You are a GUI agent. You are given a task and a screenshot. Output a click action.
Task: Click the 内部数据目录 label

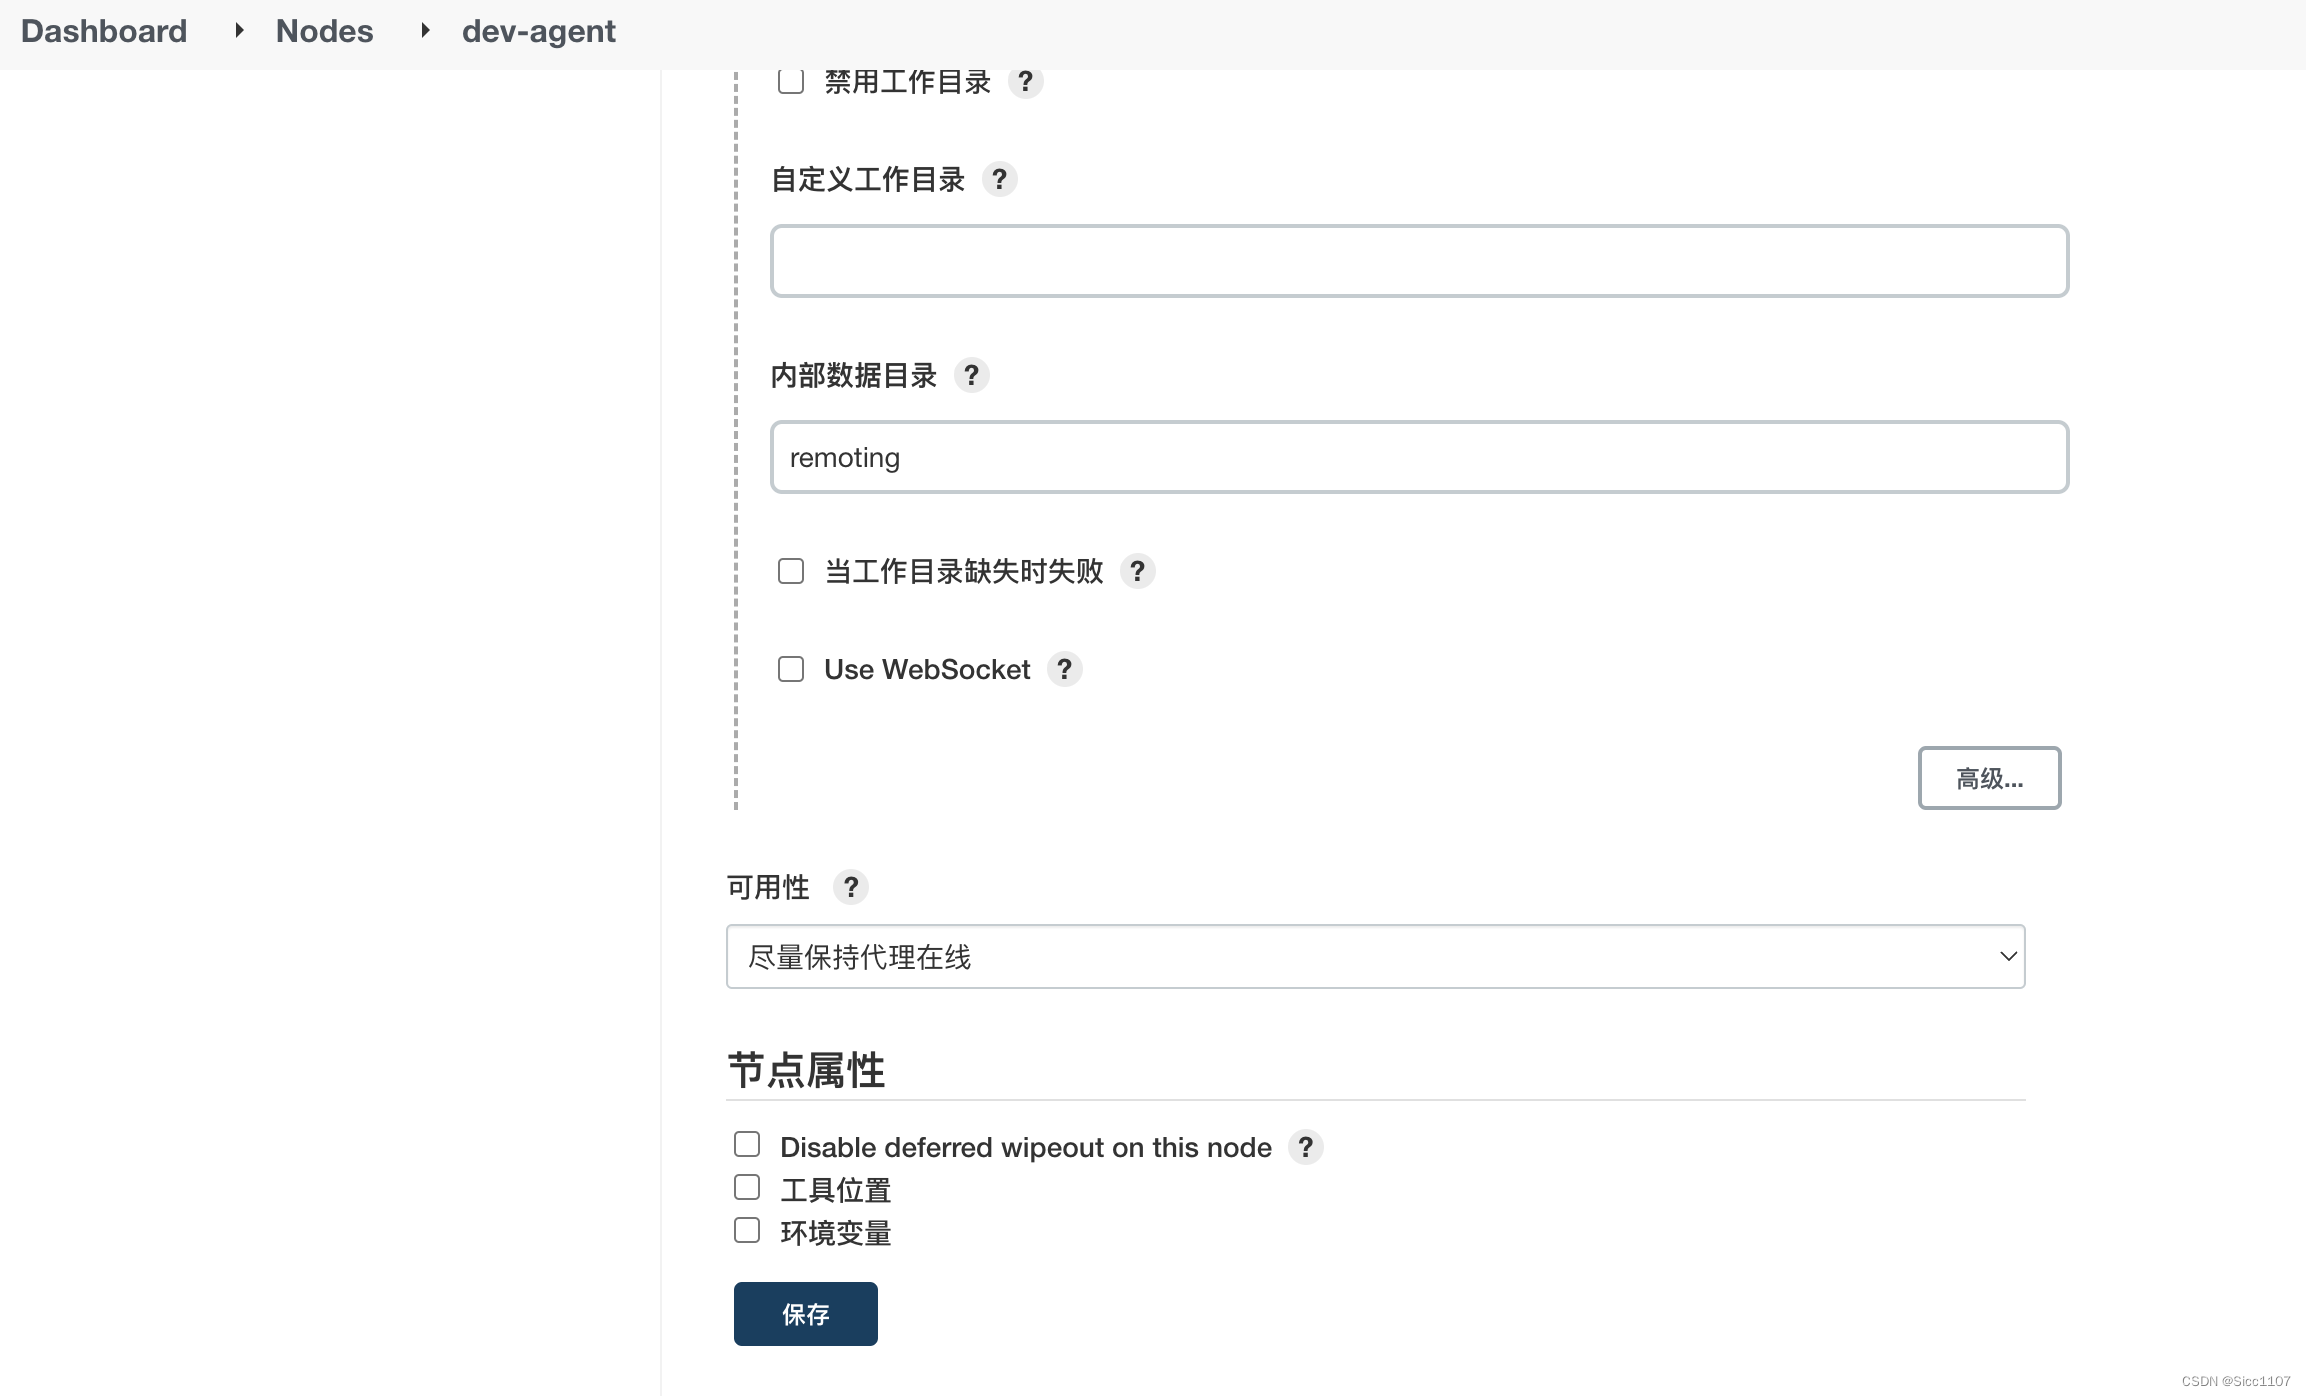(x=854, y=376)
